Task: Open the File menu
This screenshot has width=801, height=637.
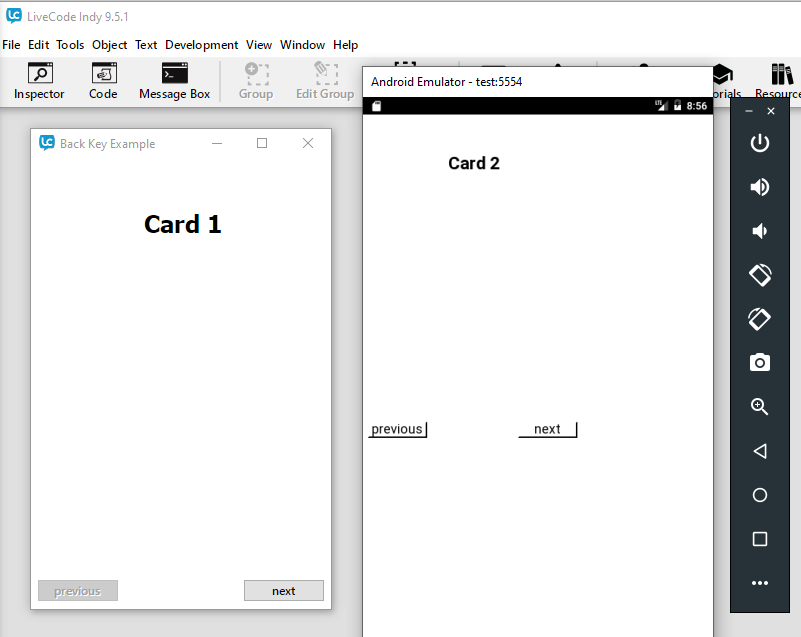Action: coord(11,45)
